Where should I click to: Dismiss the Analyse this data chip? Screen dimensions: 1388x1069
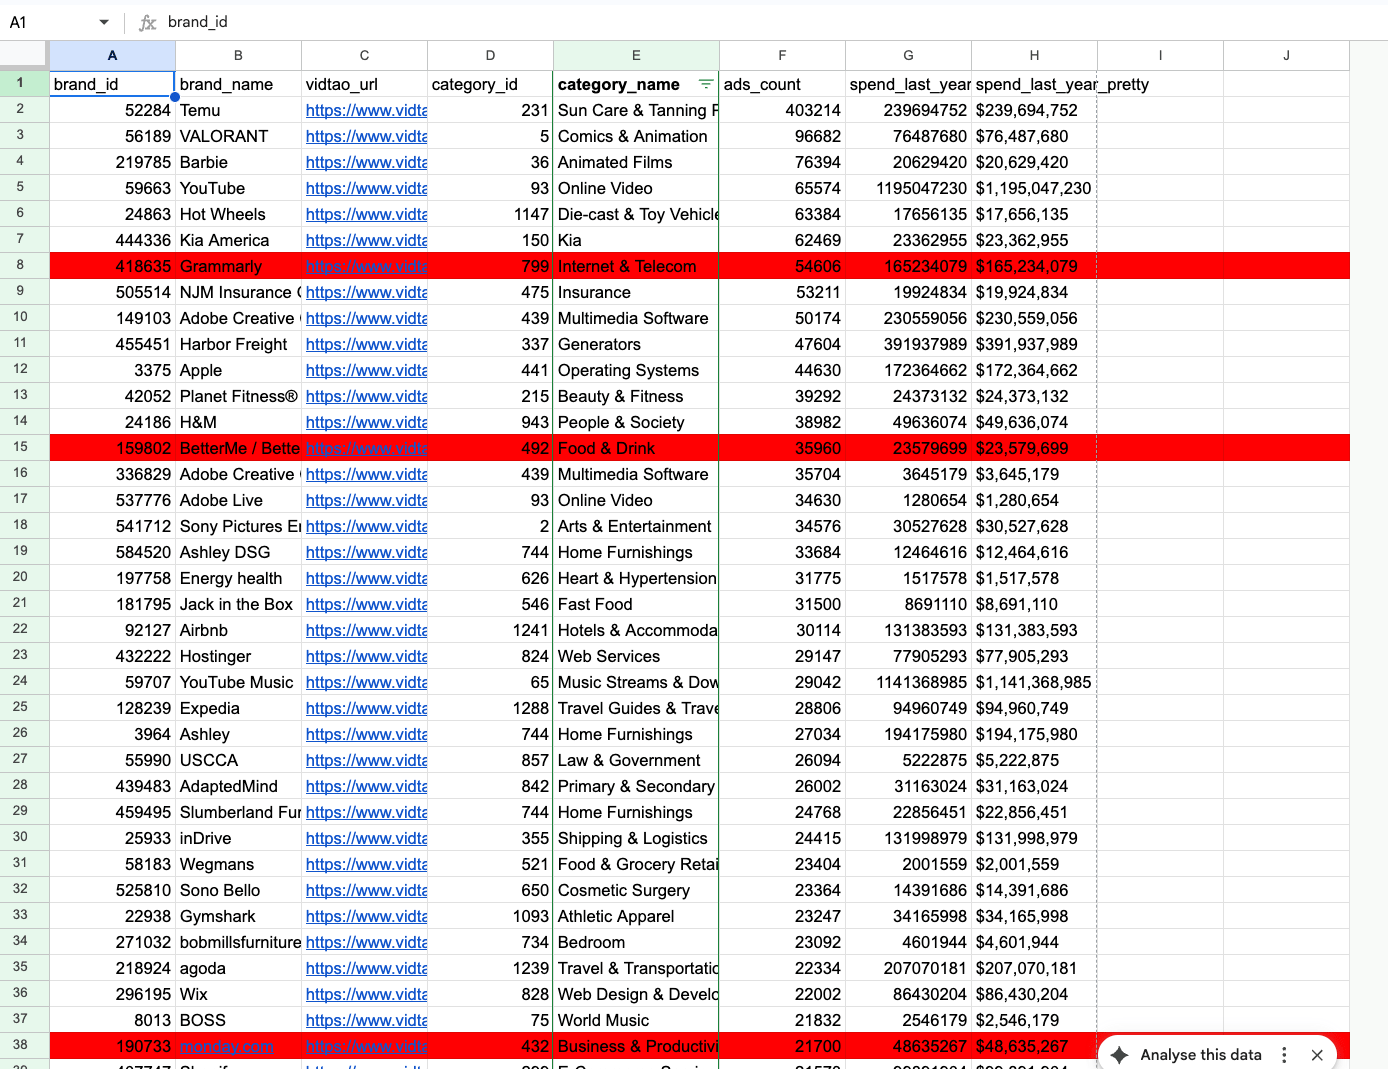click(x=1317, y=1055)
